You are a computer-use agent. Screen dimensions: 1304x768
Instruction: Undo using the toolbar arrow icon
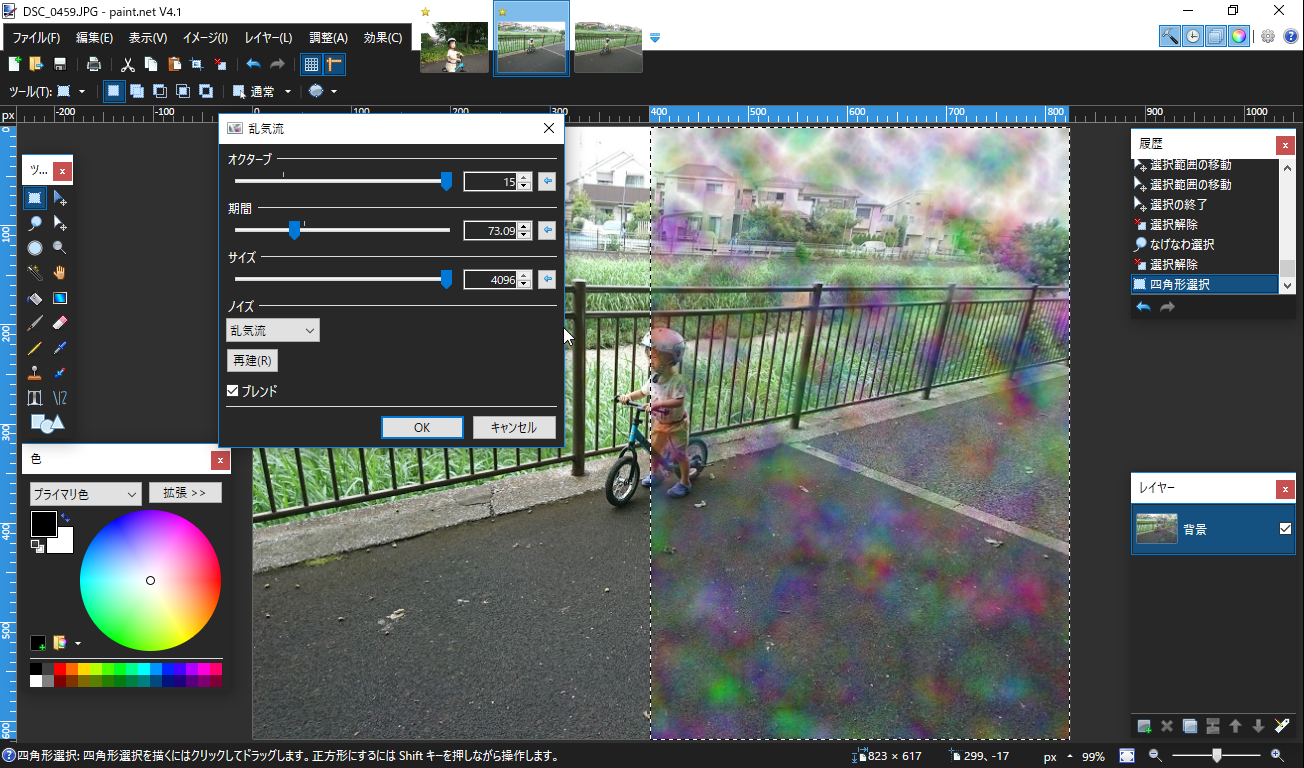(254, 64)
